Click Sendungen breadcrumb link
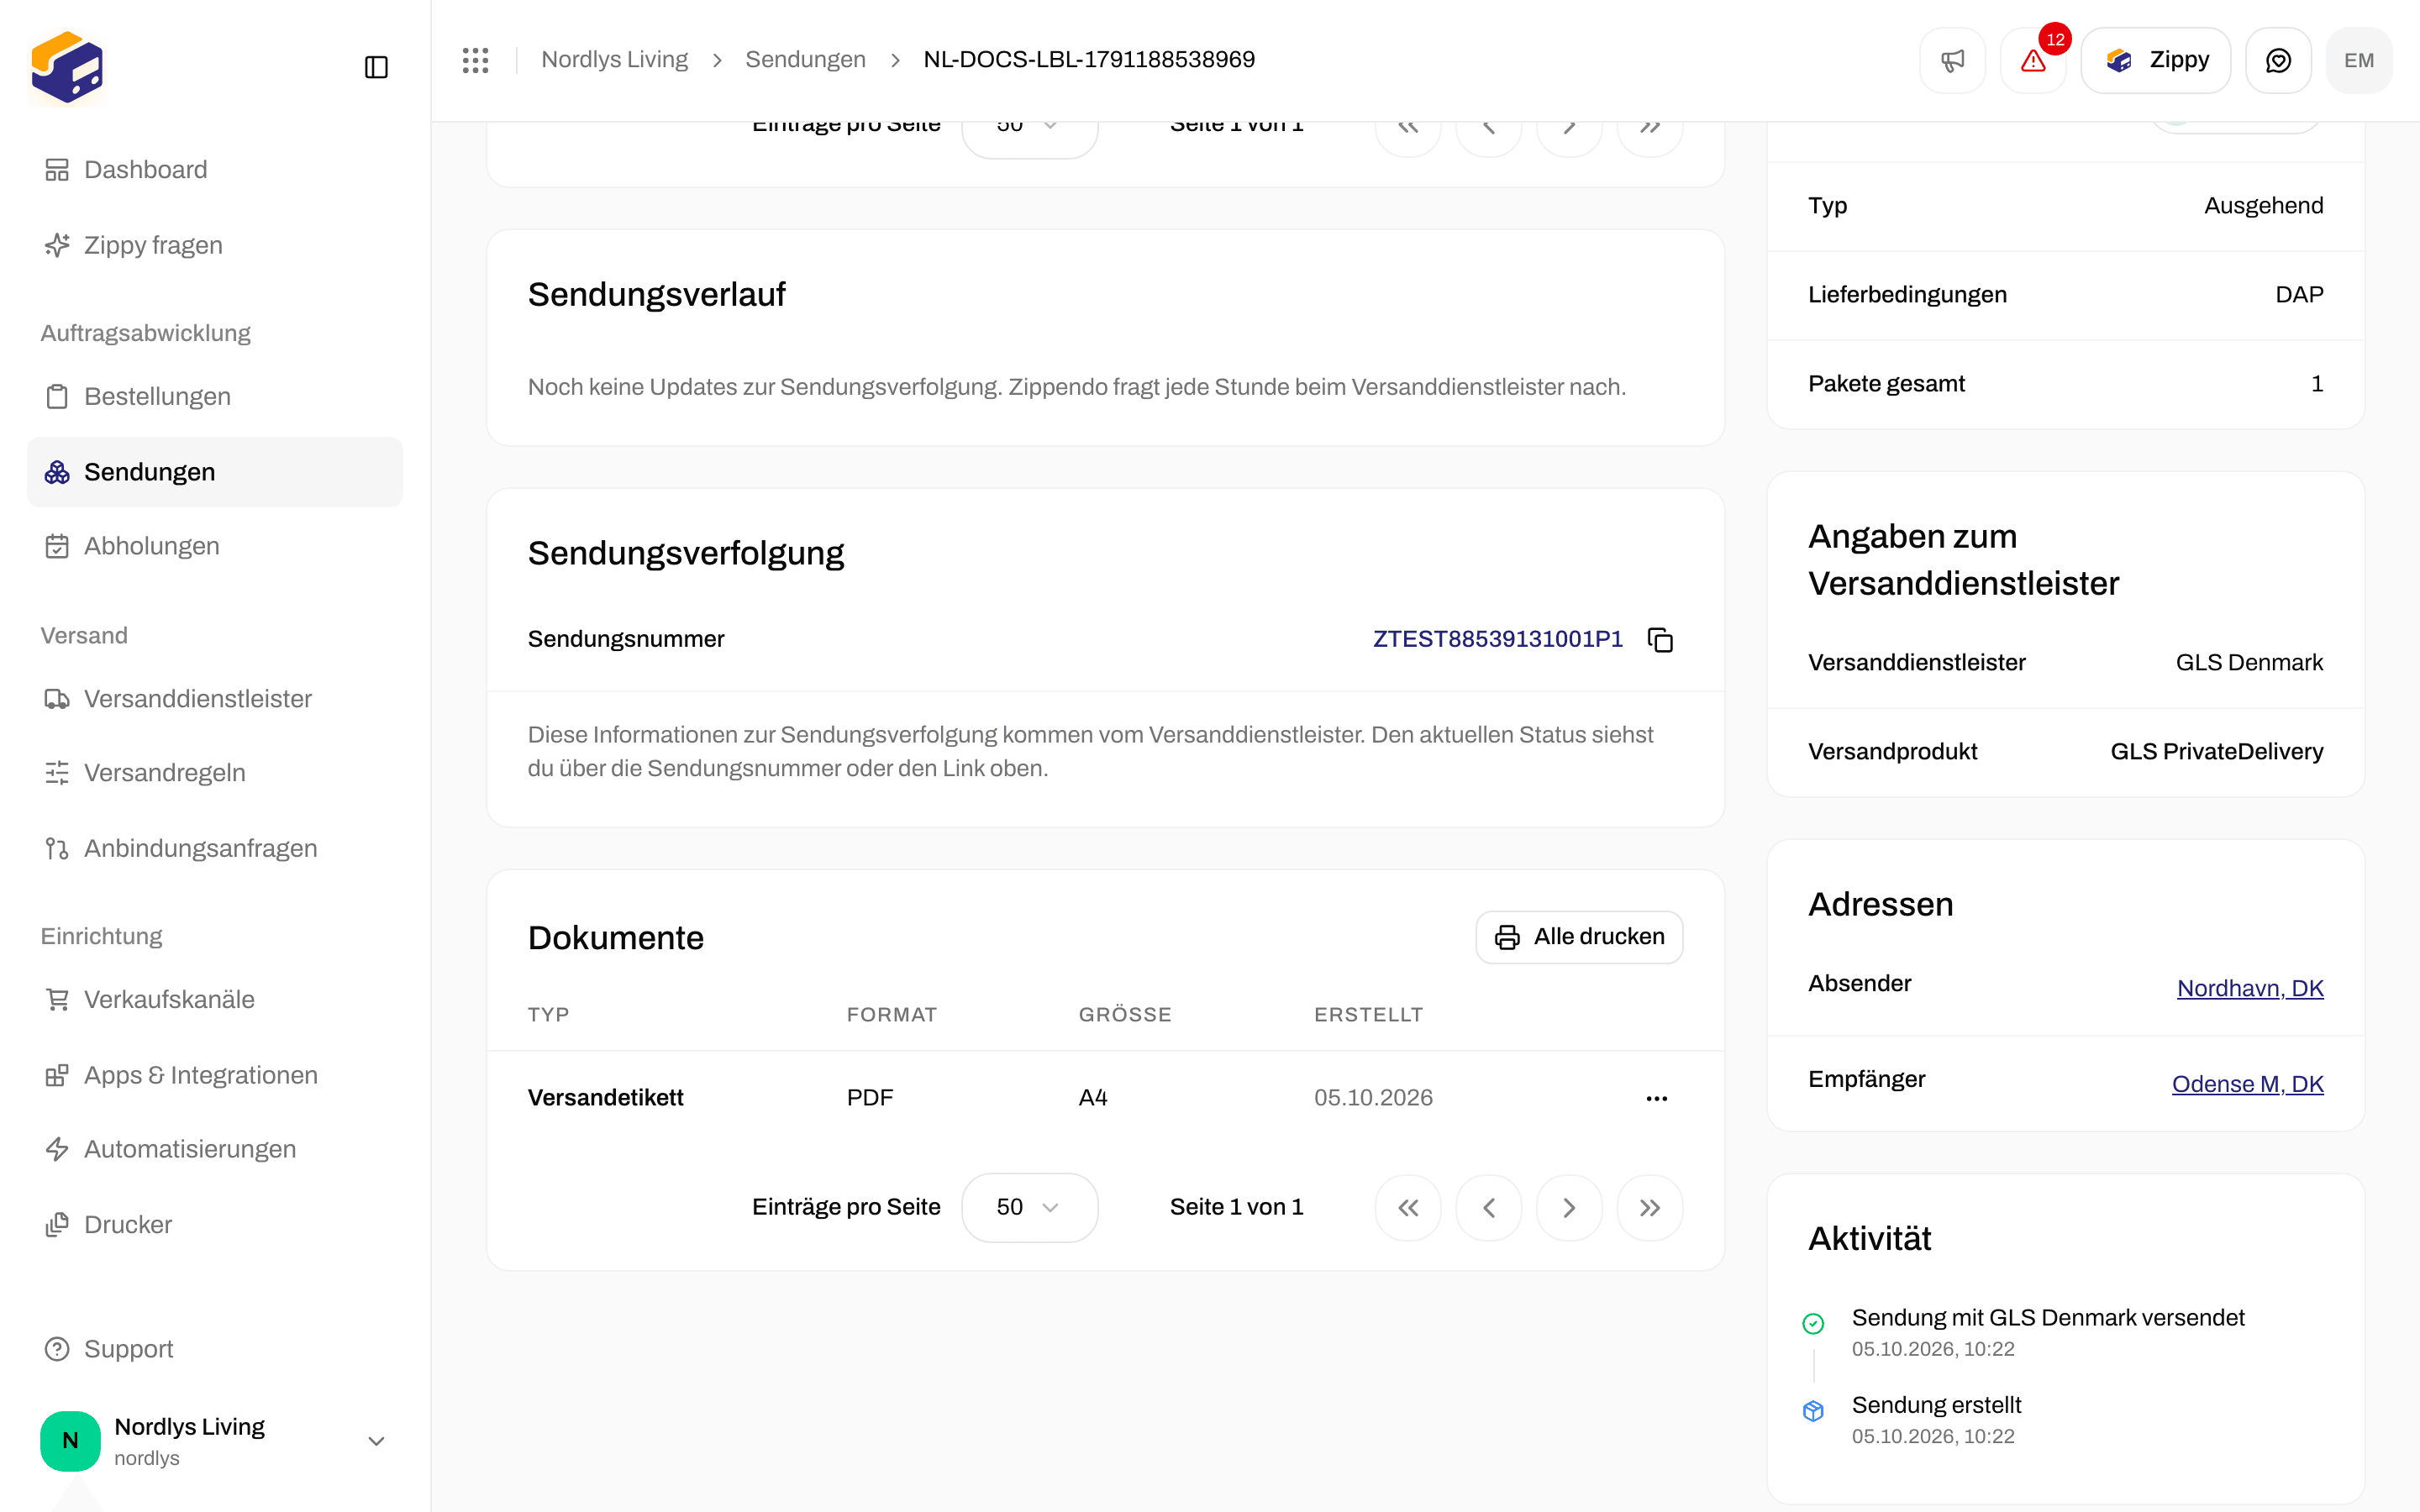 point(805,60)
